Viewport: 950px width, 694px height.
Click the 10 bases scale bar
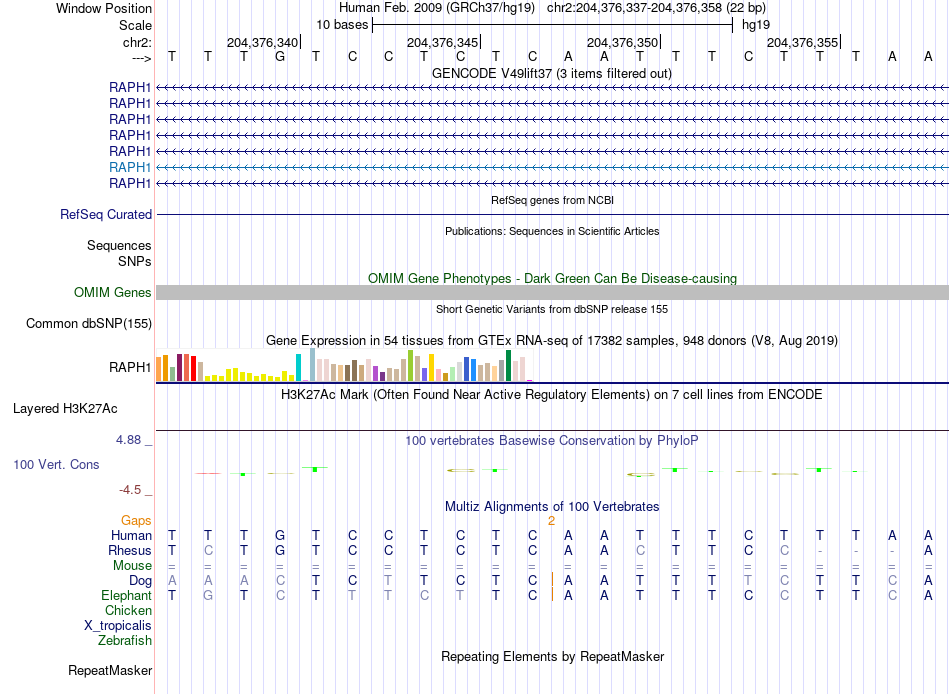[x=551, y=24]
